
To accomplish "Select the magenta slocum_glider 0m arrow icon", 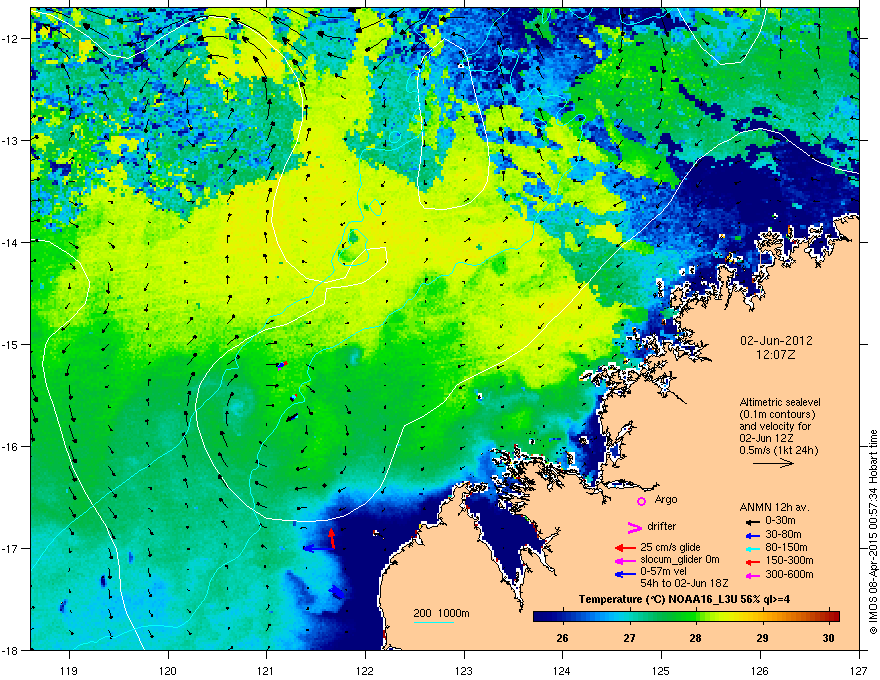I will 625,560.
